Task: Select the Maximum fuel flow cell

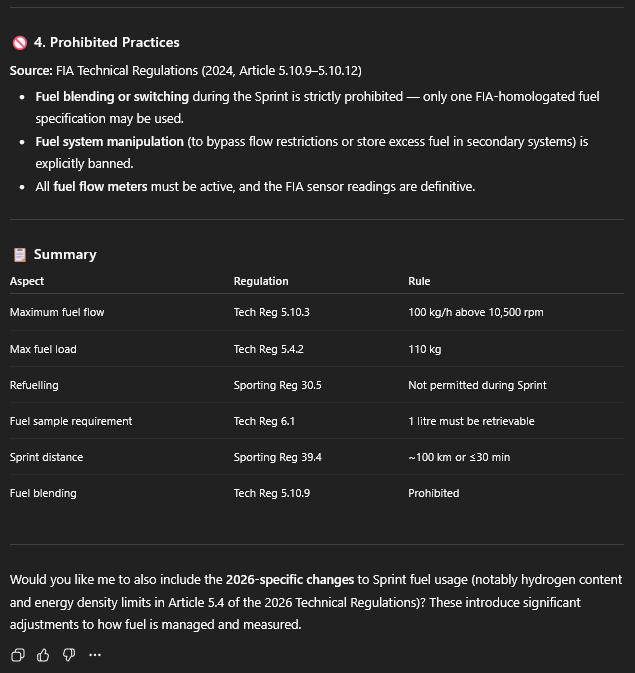Action: pyautogui.click(x=57, y=312)
